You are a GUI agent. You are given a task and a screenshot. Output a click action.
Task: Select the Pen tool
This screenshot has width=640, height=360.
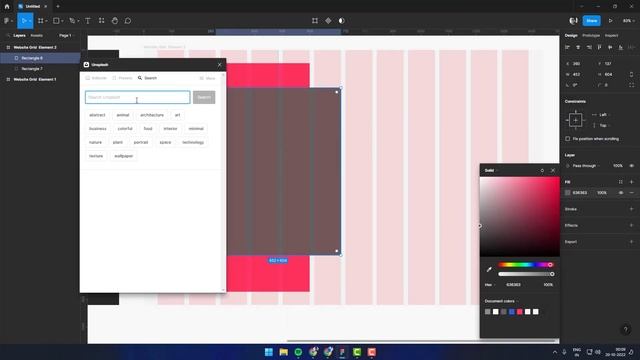pyautogui.click(x=72, y=20)
